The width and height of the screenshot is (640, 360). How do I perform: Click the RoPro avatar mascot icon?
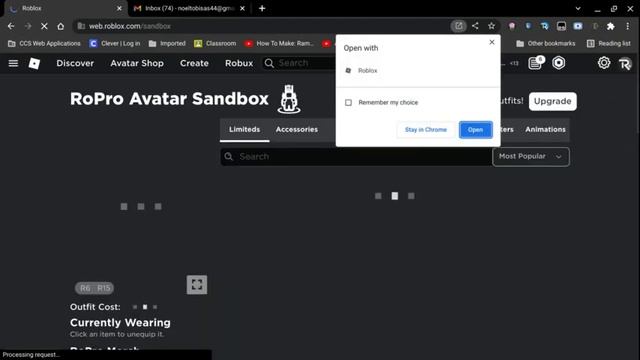(x=289, y=99)
